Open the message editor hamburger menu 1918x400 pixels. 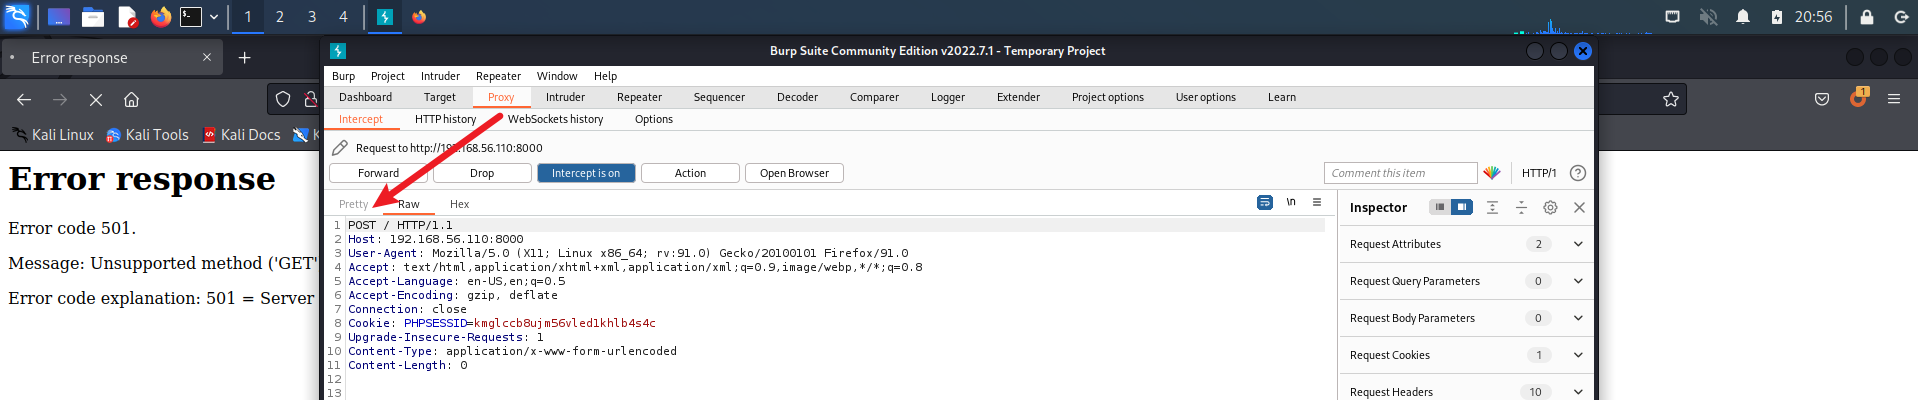point(1317,202)
